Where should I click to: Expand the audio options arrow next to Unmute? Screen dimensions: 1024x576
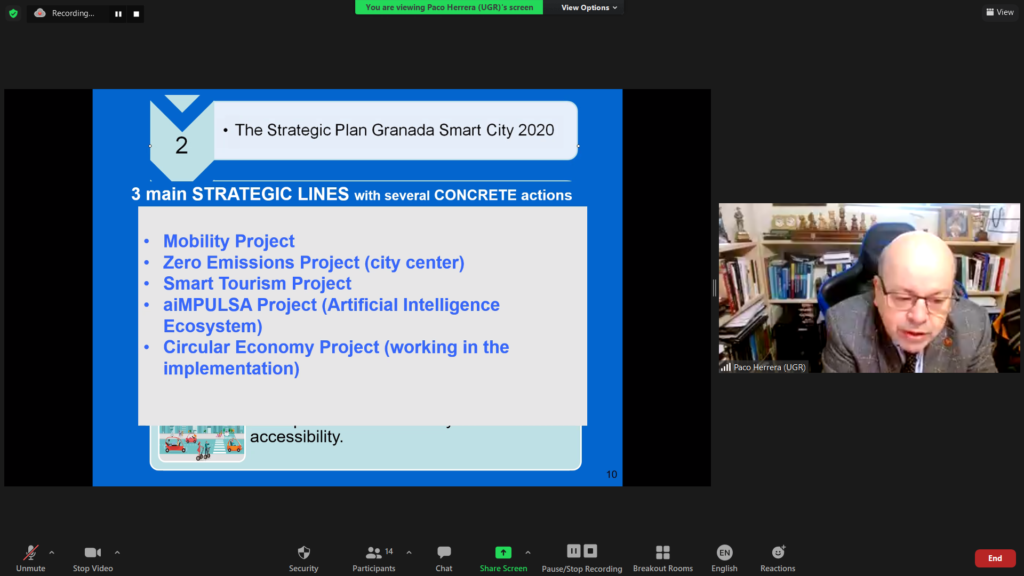(52, 552)
